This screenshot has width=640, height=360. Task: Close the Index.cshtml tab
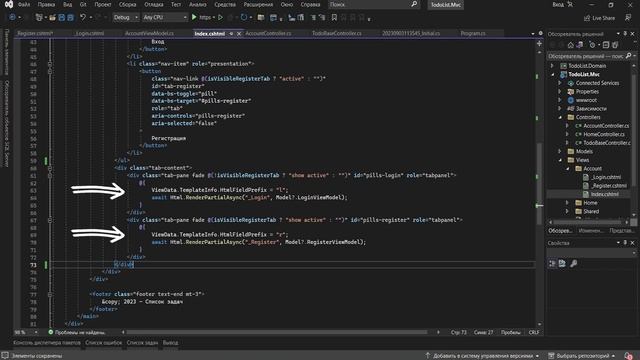coord(239,33)
